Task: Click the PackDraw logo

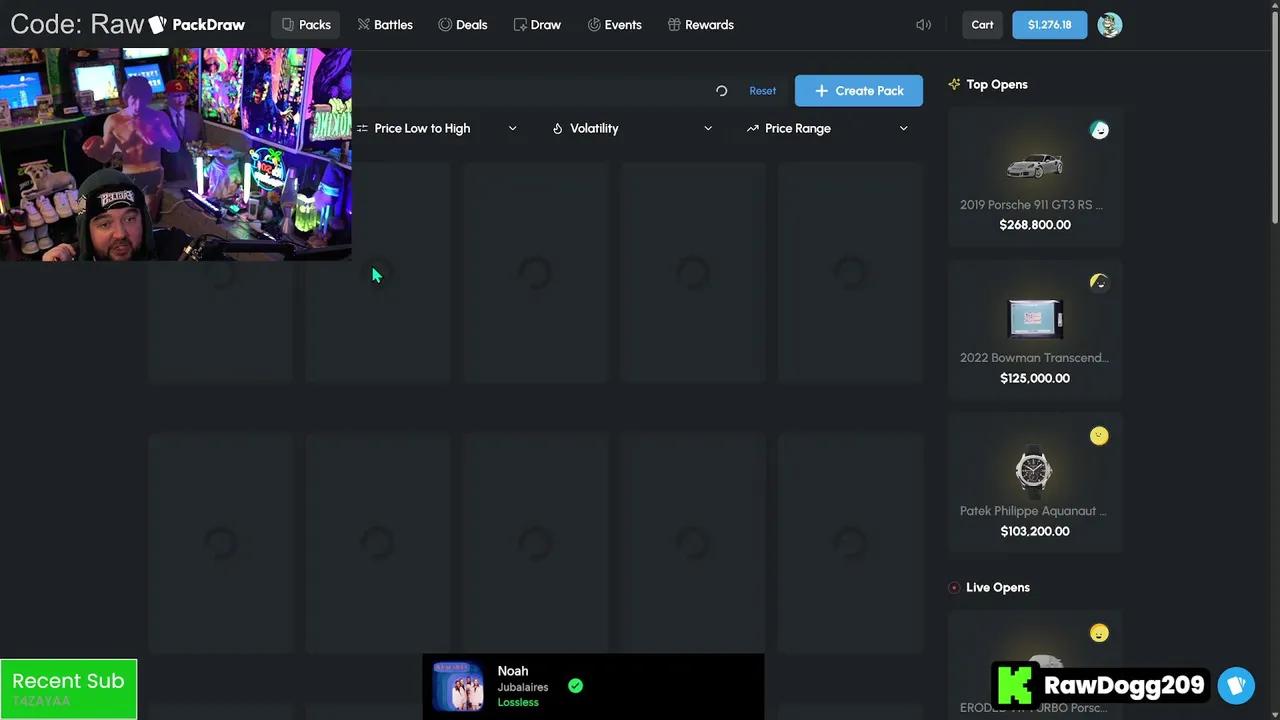Action: click(x=197, y=25)
